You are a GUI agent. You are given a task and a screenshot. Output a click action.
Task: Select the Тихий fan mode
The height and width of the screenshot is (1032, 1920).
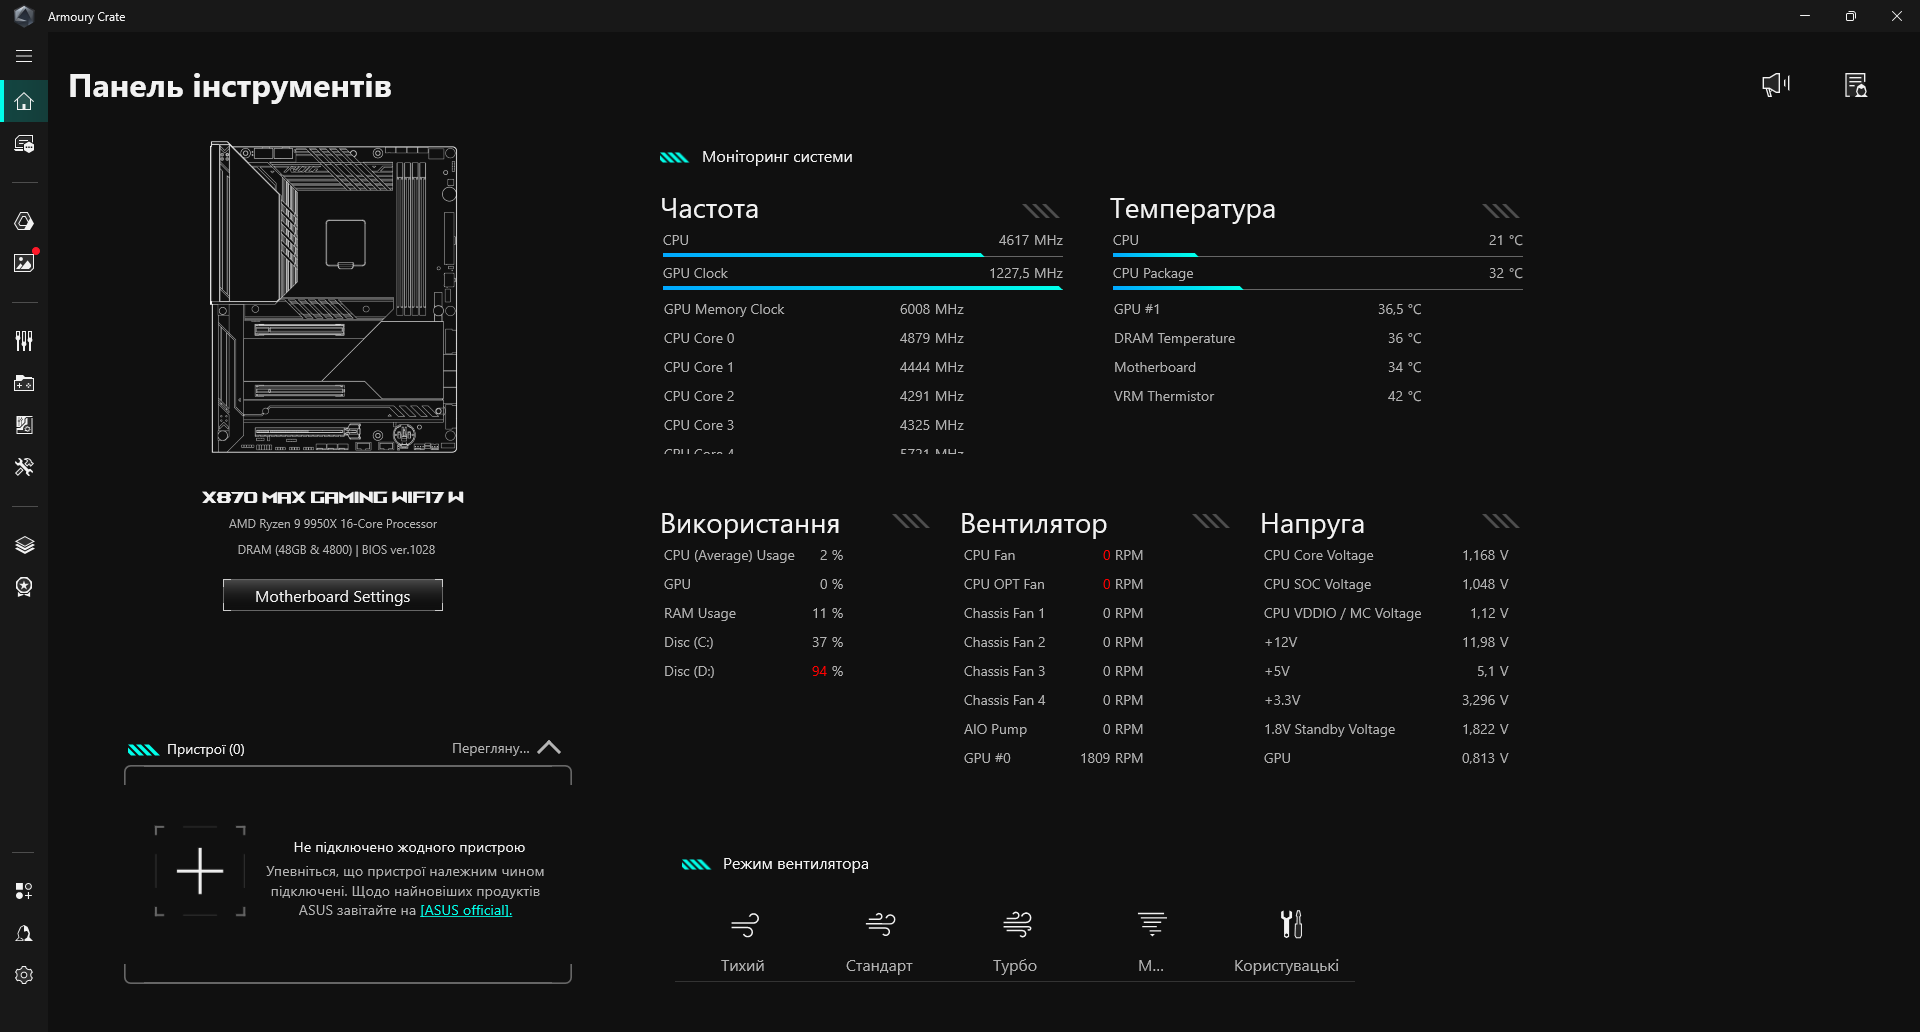pyautogui.click(x=743, y=942)
